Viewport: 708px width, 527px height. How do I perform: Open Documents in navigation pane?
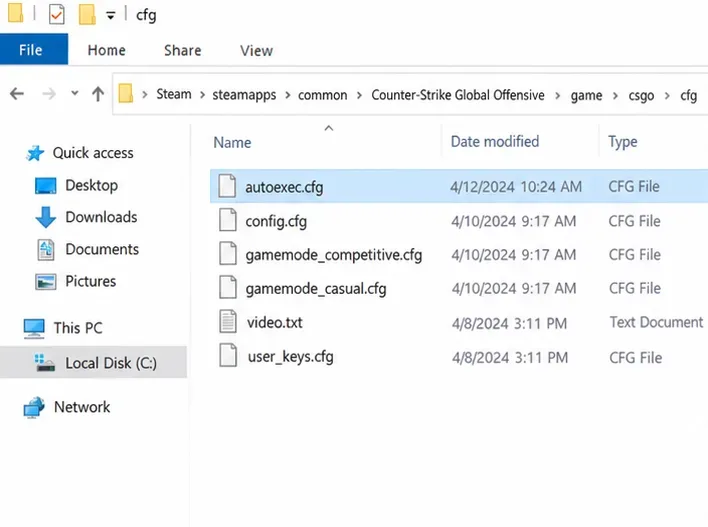(102, 249)
